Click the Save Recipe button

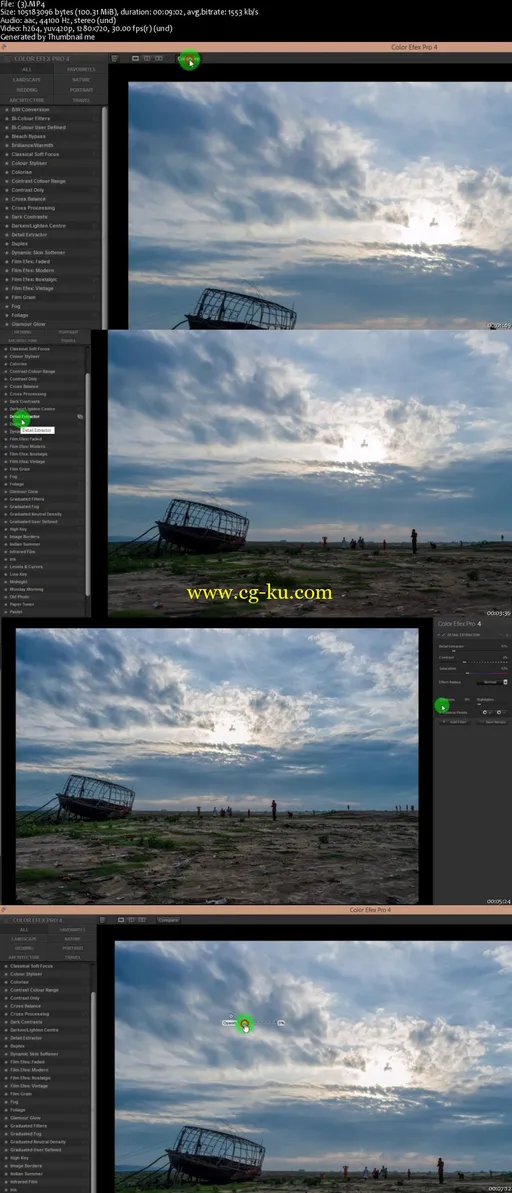(x=492, y=722)
